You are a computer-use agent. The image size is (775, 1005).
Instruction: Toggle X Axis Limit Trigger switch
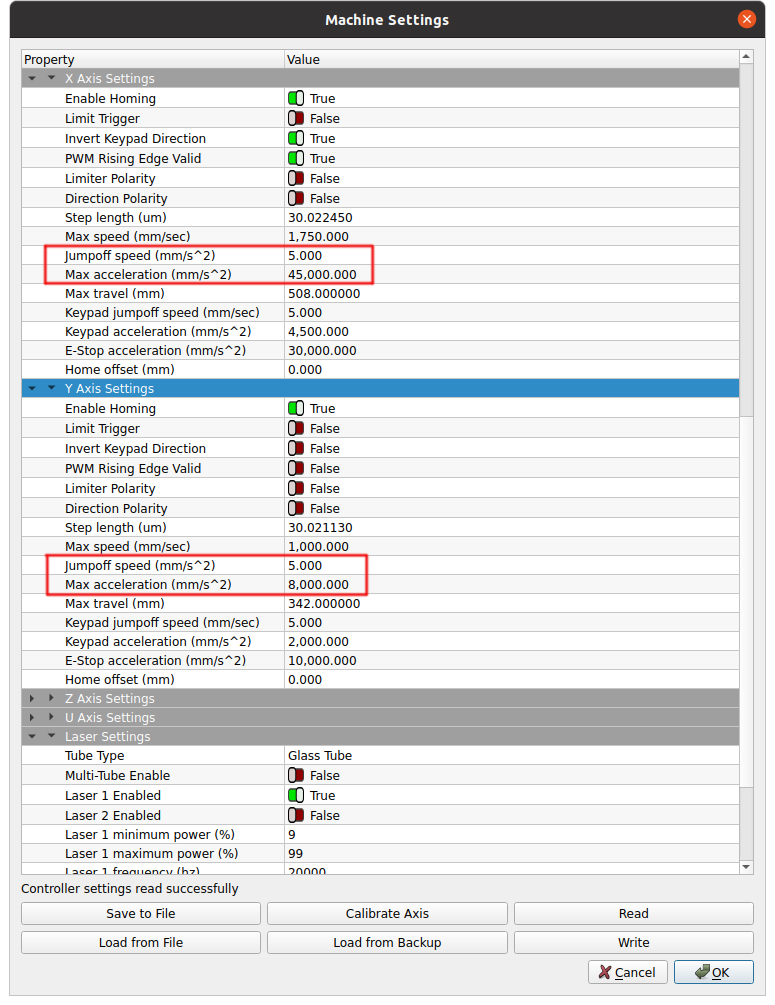tap(296, 119)
